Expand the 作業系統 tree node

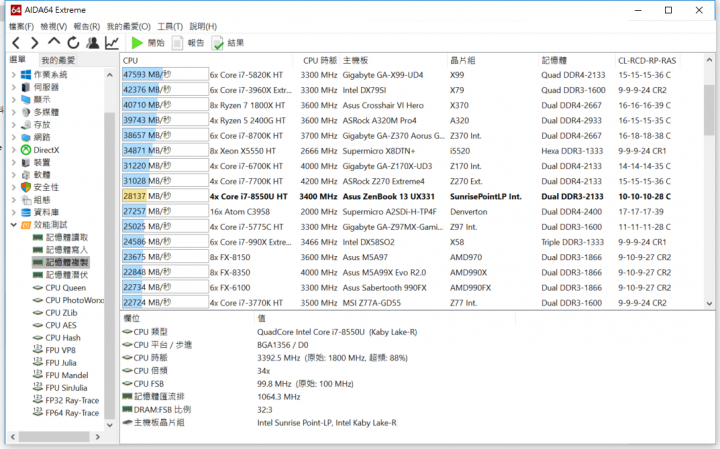(x=14, y=74)
